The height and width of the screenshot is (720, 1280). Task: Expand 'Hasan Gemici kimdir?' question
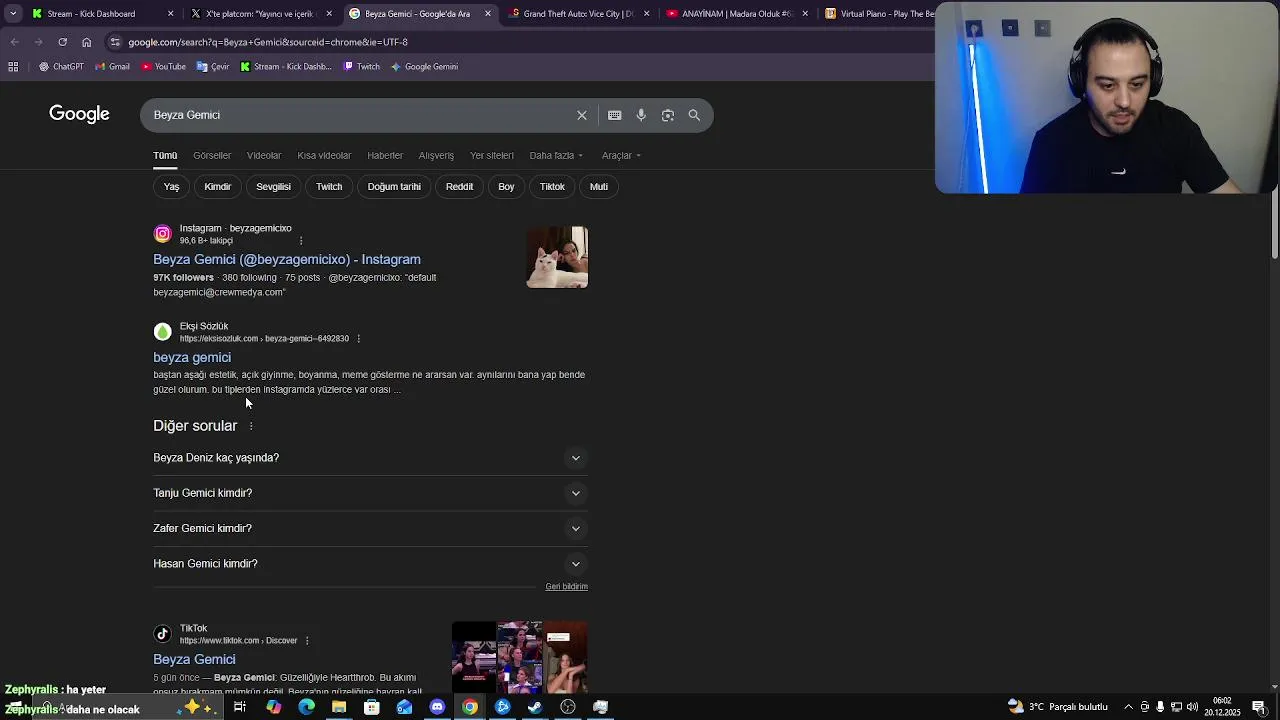[370, 564]
